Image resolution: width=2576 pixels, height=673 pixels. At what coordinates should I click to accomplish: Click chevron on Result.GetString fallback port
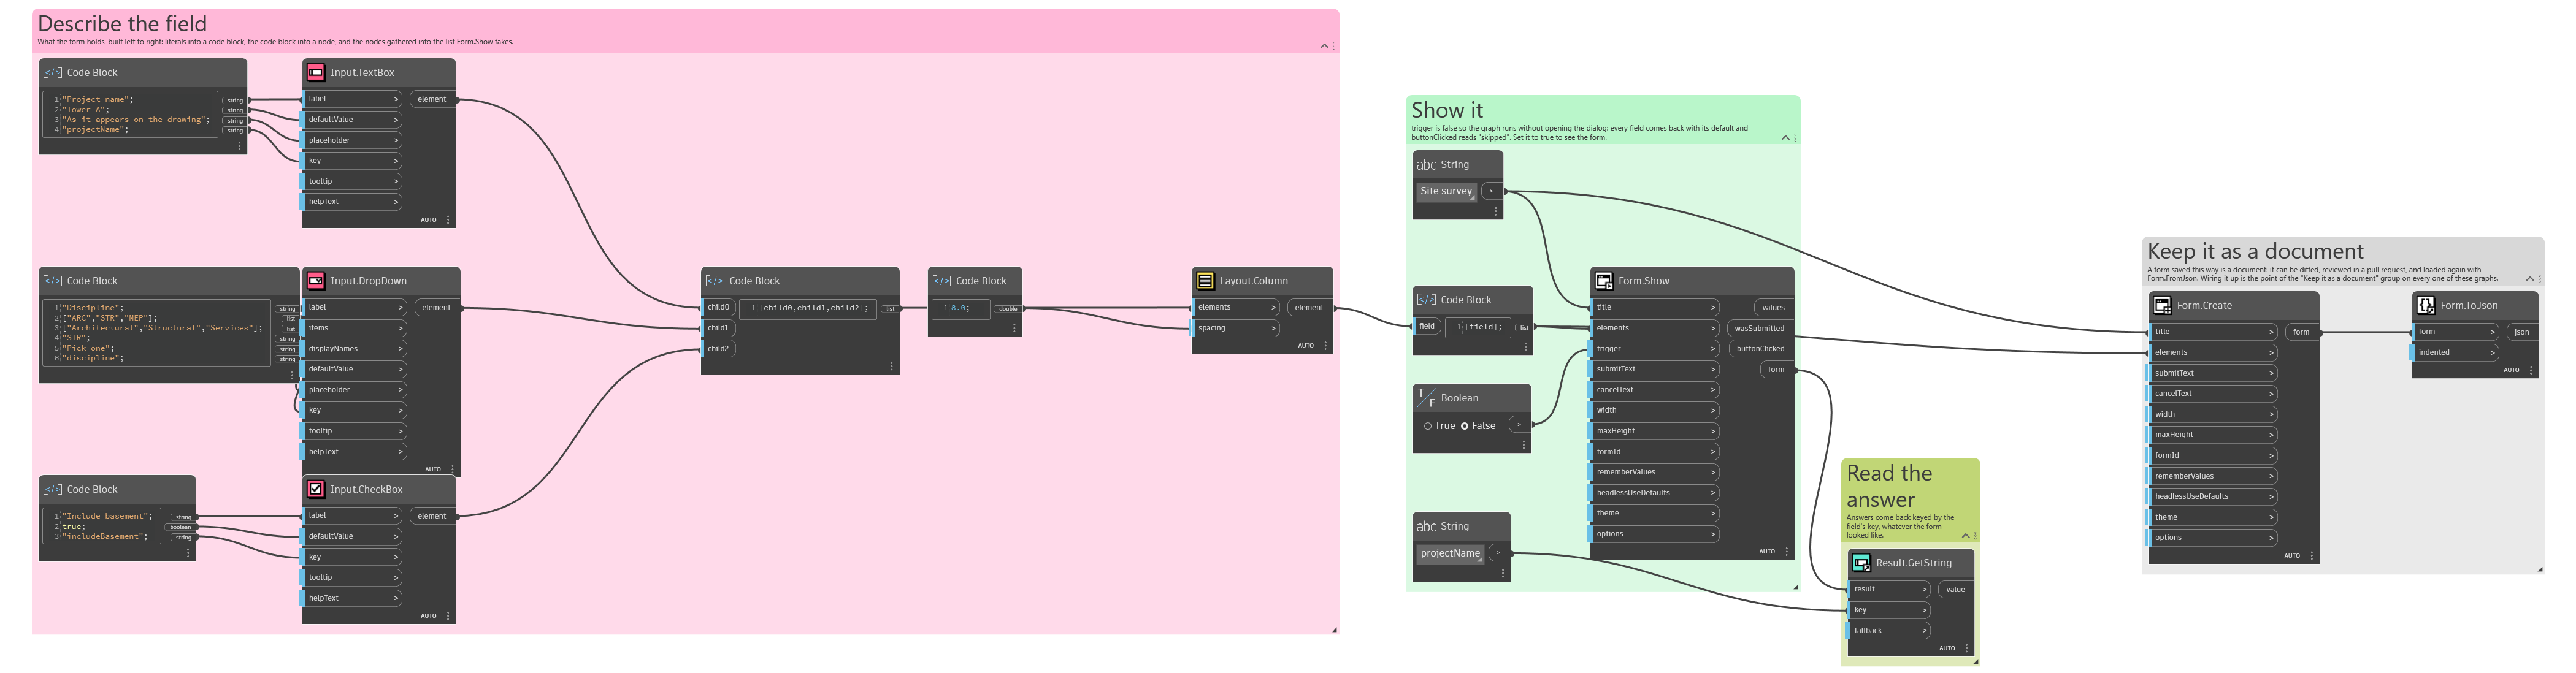click(x=1924, y=631)
